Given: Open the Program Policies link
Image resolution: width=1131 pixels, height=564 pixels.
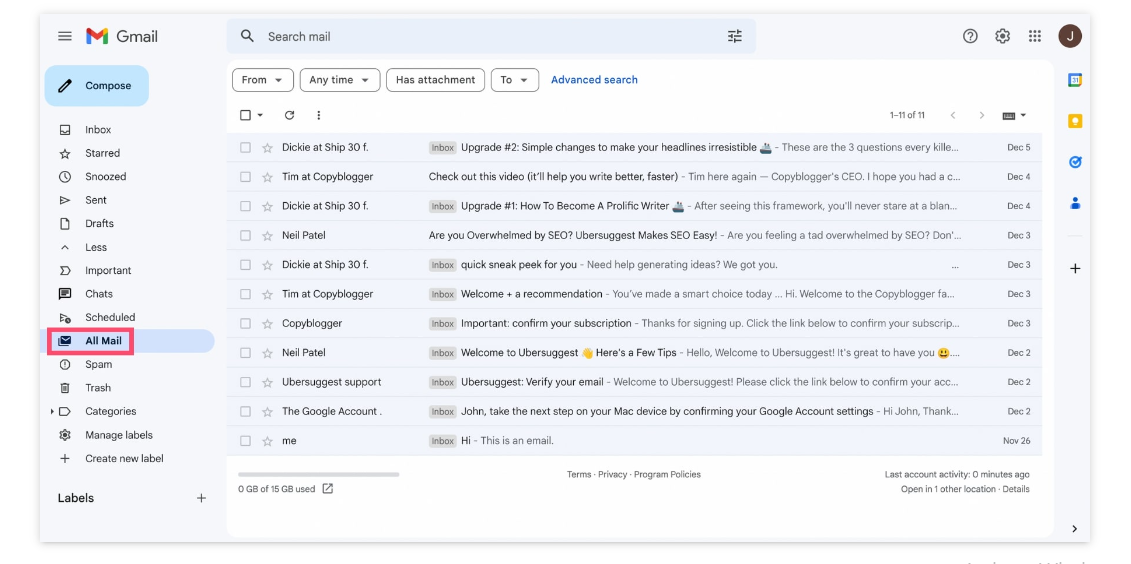Looking at the screenshot, I should pos(667,475).
